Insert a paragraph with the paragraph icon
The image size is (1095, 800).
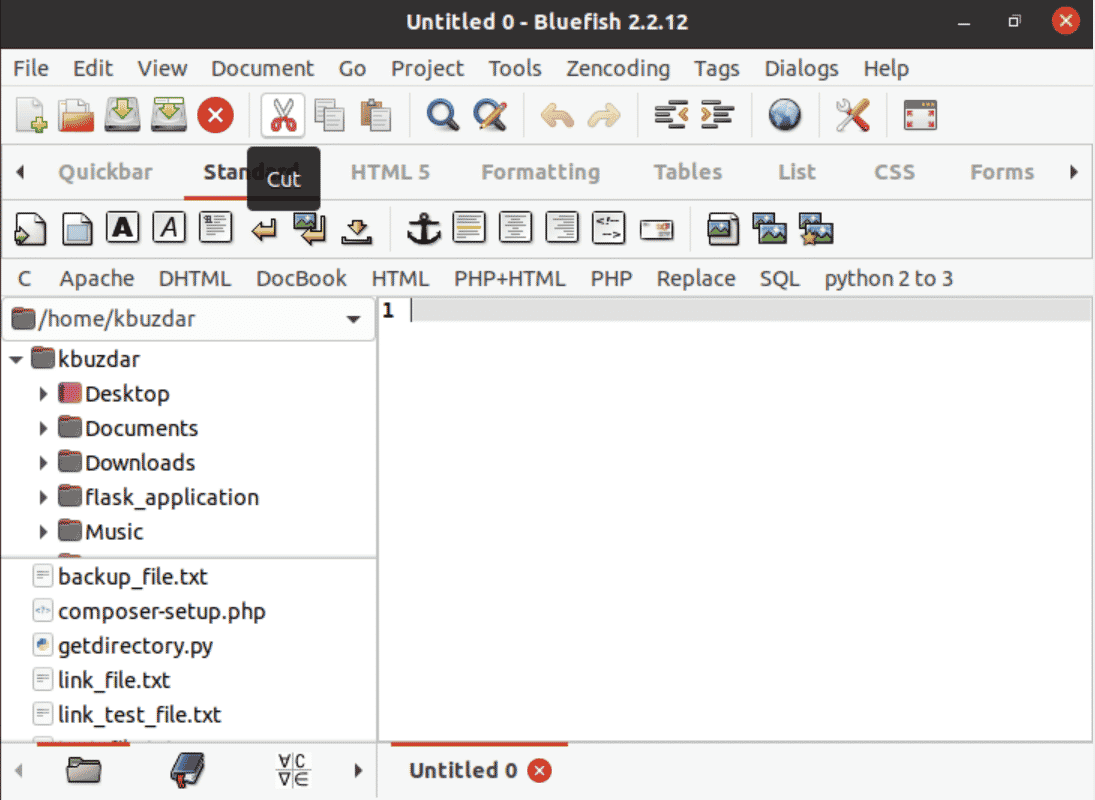click(215, 228)
